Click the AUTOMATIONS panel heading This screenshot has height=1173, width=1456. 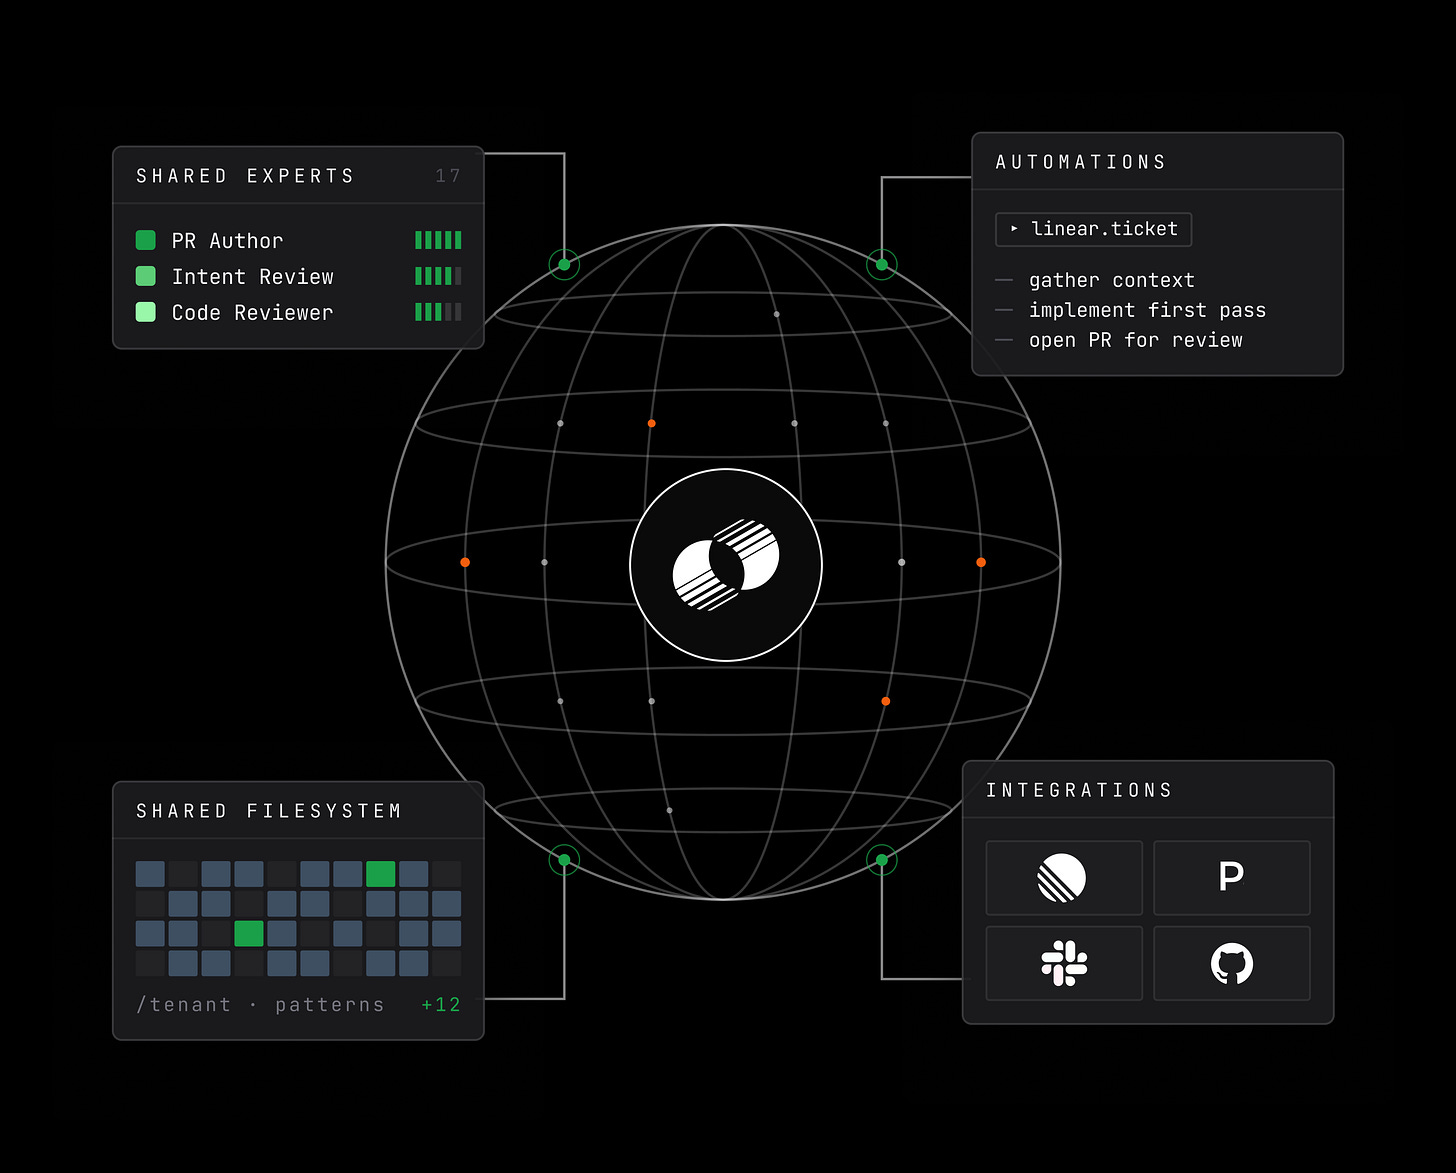pos(1081,162)
